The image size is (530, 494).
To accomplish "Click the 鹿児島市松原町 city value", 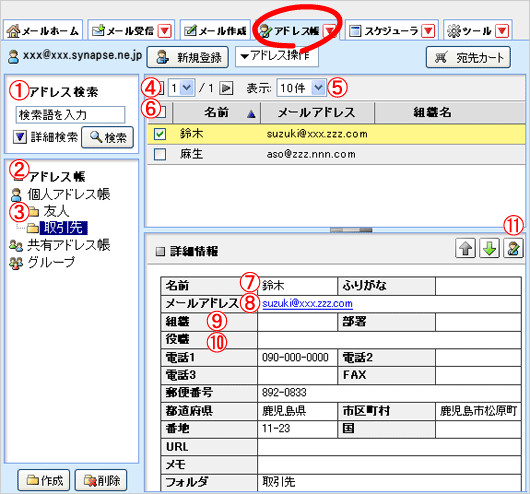I will click(x=478, y=410).
